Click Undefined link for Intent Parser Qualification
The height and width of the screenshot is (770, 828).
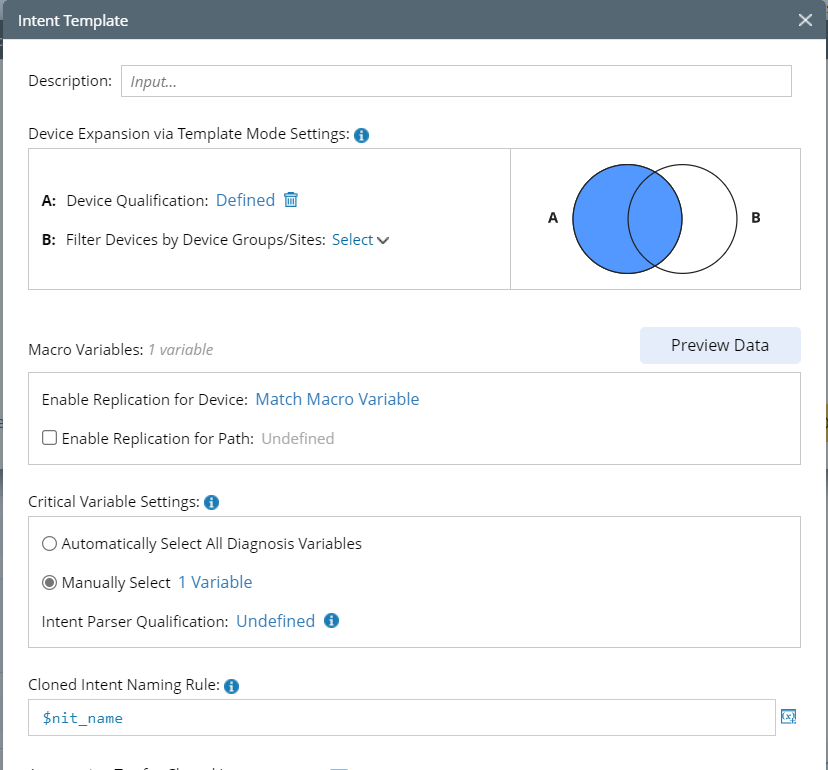(x=275, y=621)
